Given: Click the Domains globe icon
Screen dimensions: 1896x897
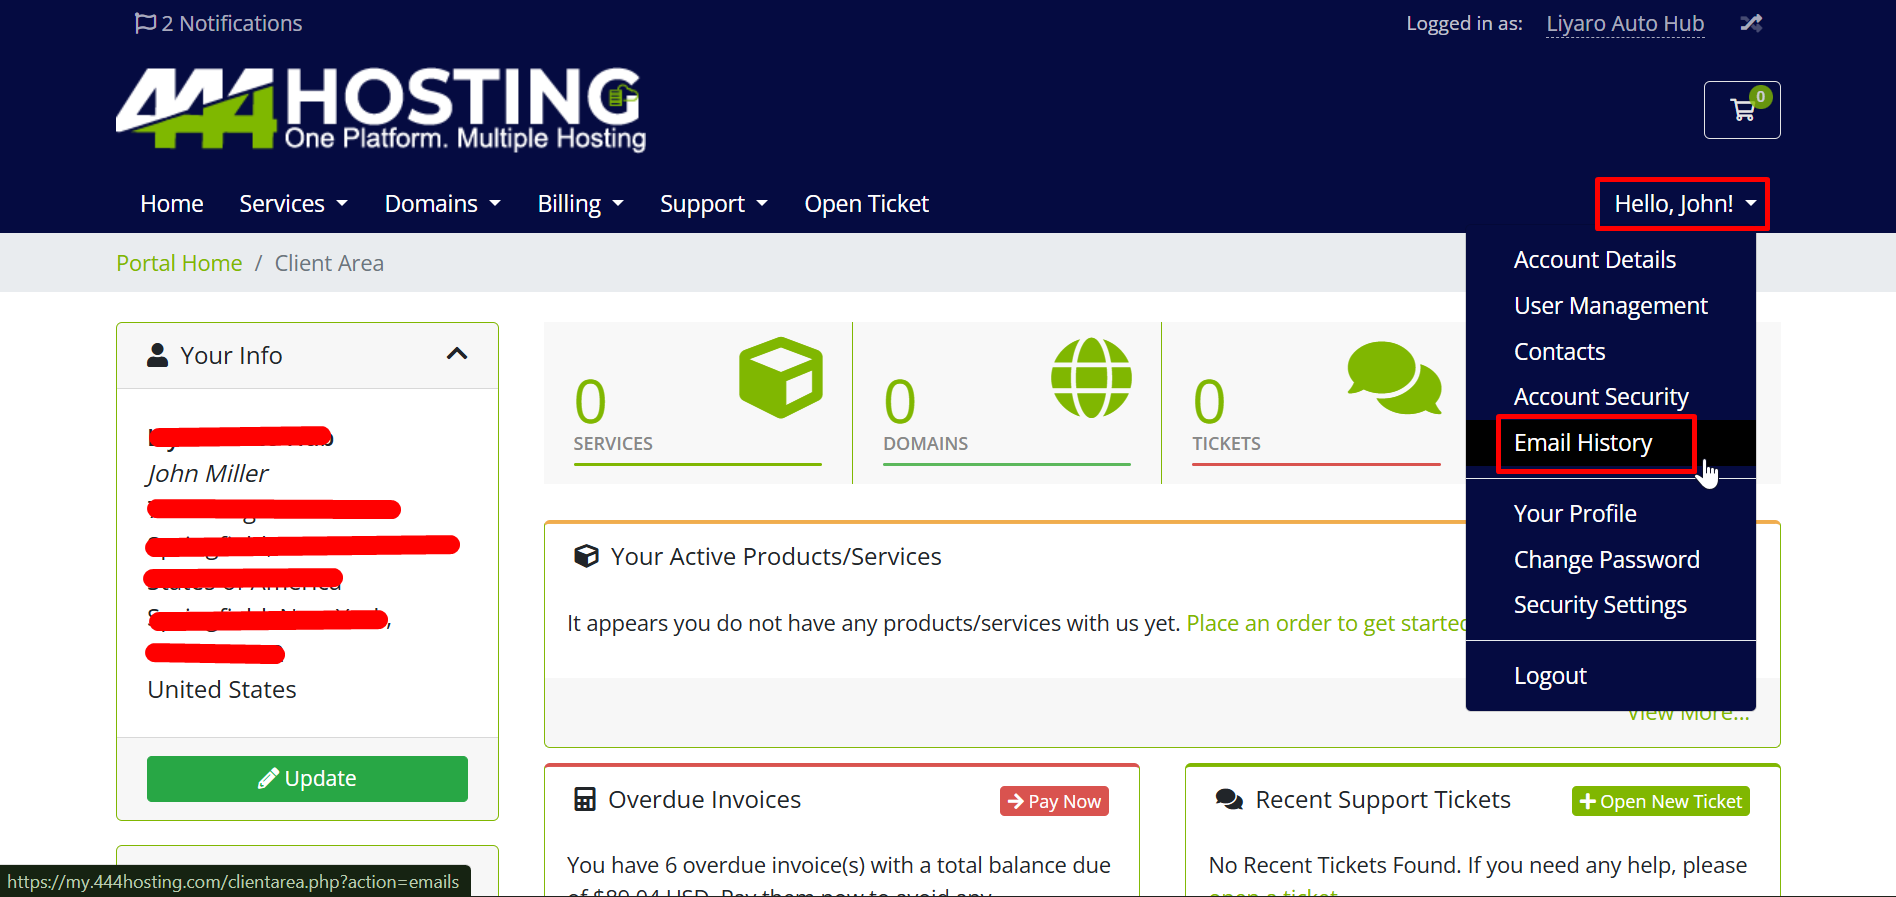Looking at the screenshot, I should tap(1091, 378).
